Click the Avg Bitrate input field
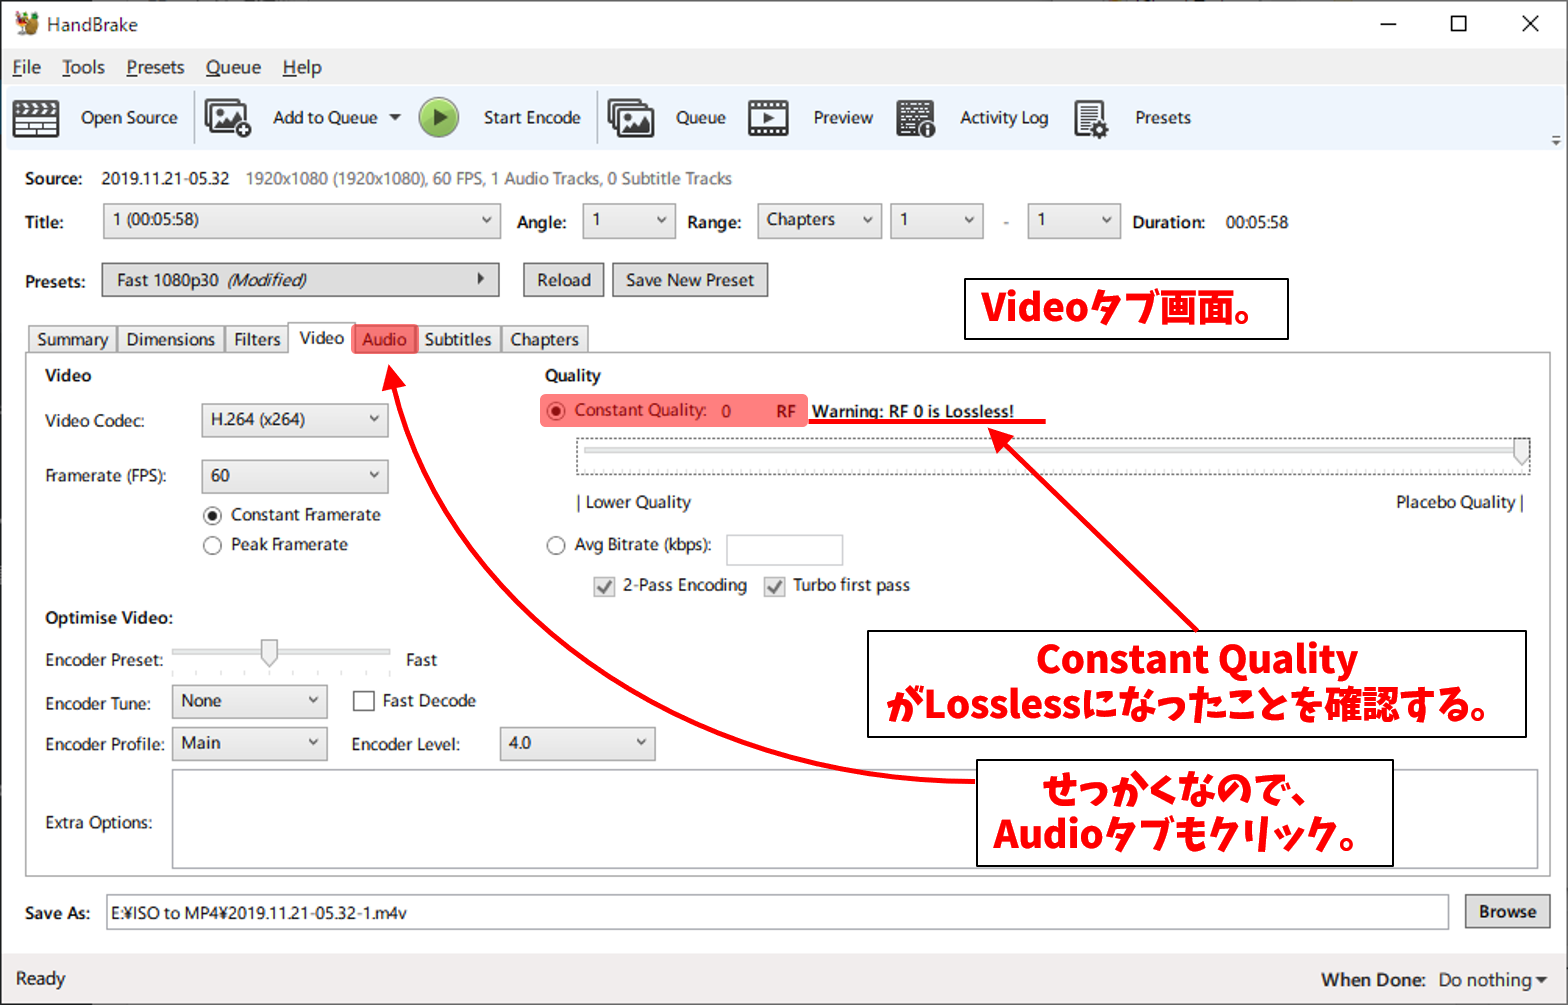 pos(784,550)
